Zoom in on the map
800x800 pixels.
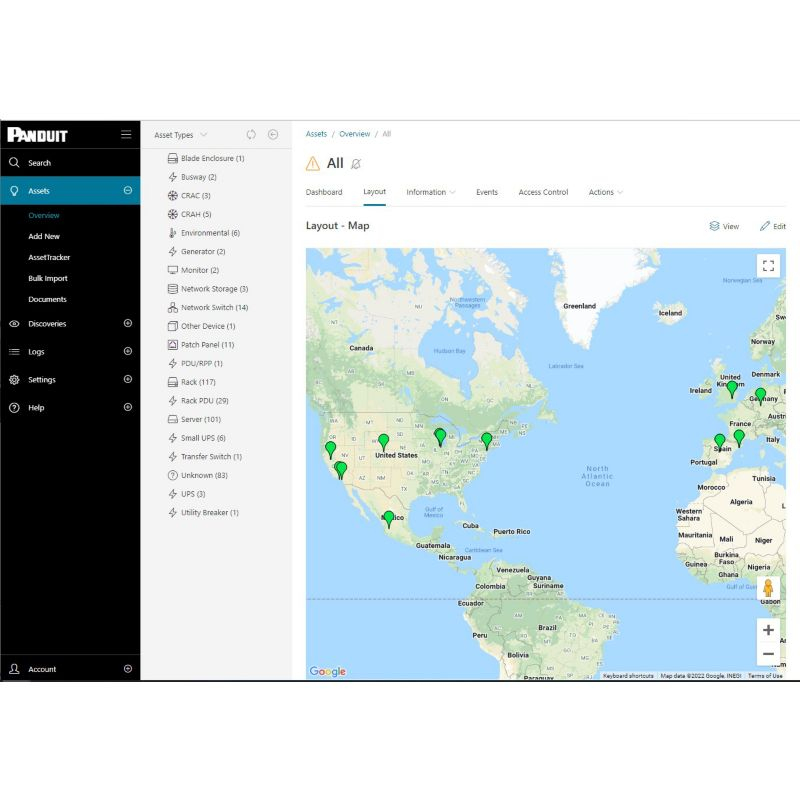(768, 630)
